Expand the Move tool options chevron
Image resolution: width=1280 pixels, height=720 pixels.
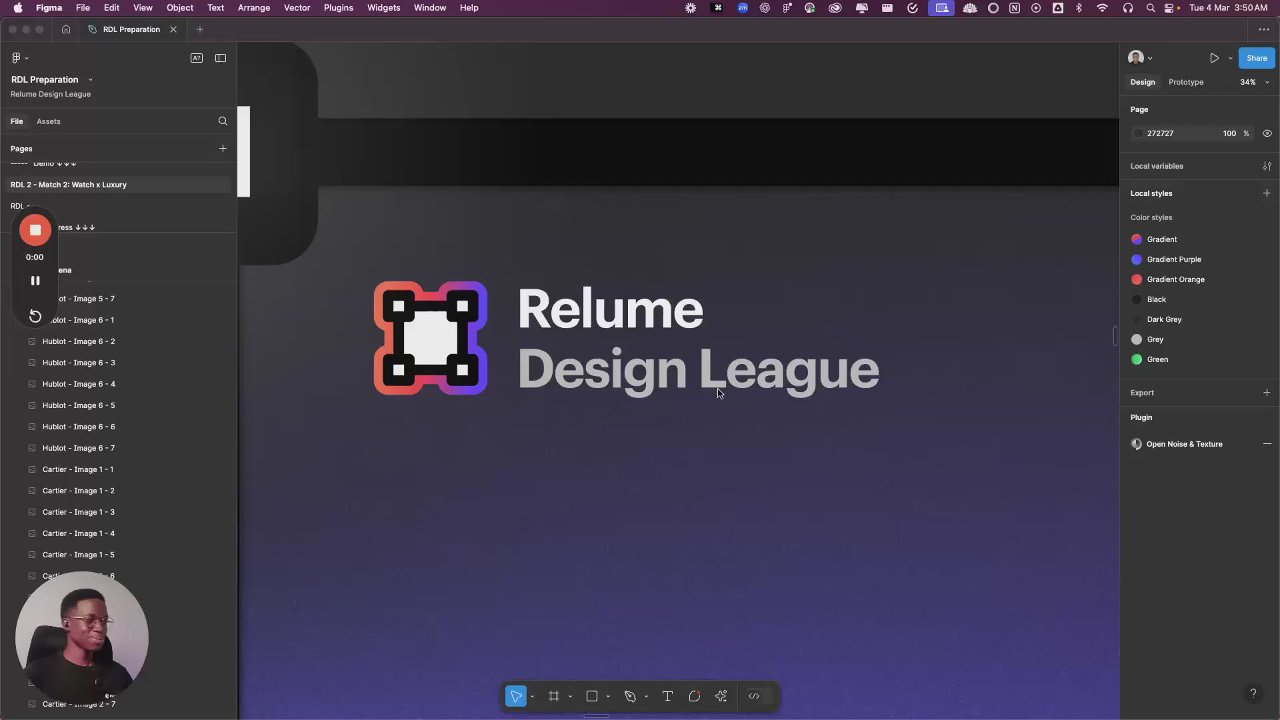[532, 697]
